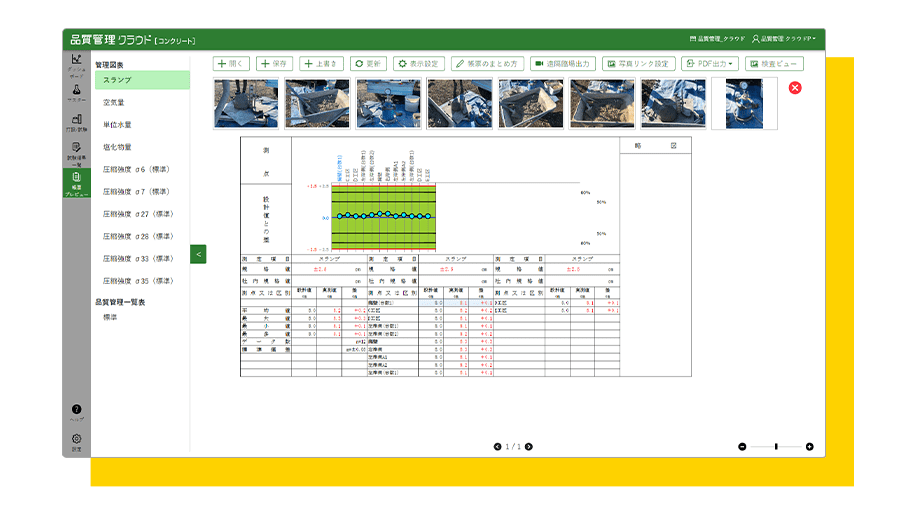The height and width of the screenshot is (515, 916).
Task: Select 標準 under 品質管理一覧表
Action: (x=110, y=317)
